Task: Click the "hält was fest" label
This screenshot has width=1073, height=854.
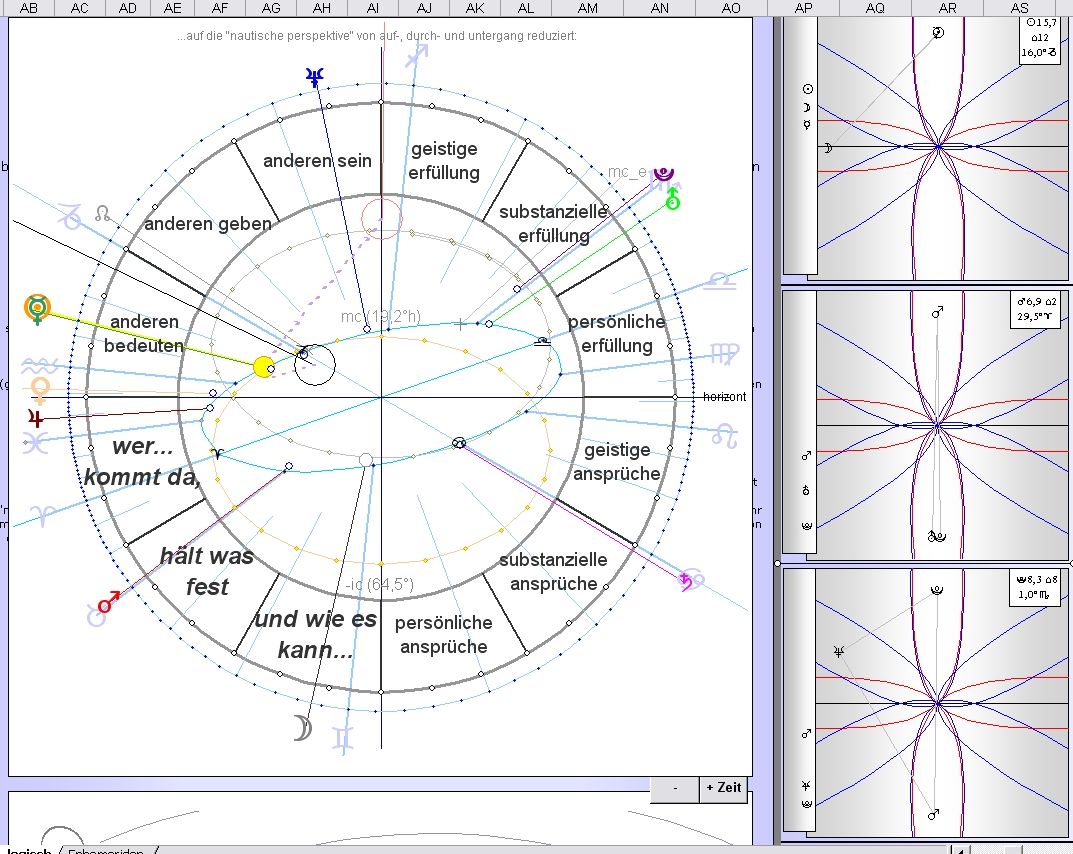Action: (x=207, y=571)
